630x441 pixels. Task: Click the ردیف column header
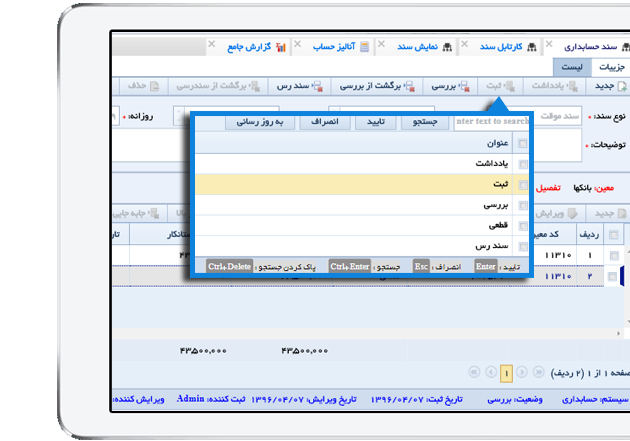pos(589,235)
